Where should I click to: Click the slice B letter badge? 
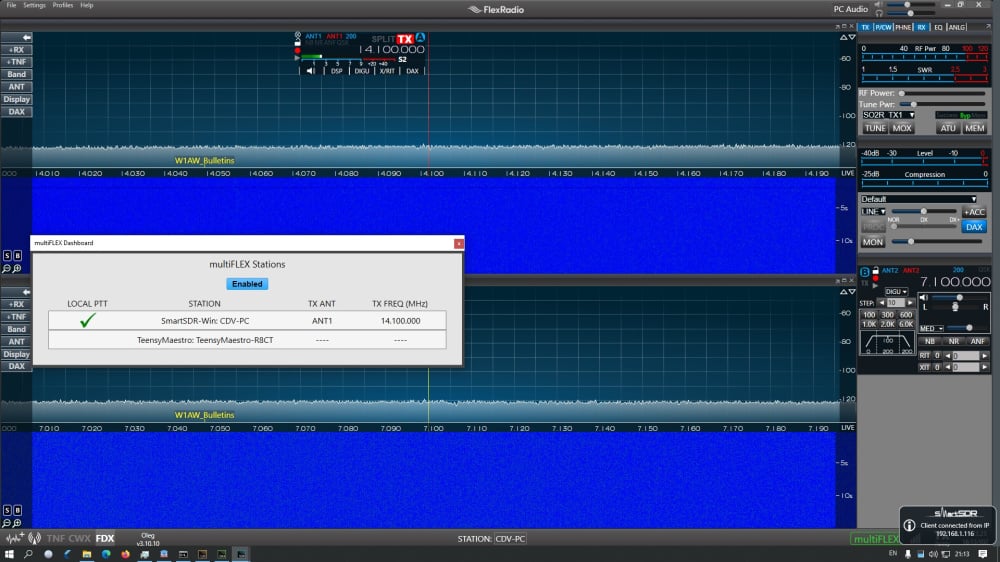coord(864,272)
